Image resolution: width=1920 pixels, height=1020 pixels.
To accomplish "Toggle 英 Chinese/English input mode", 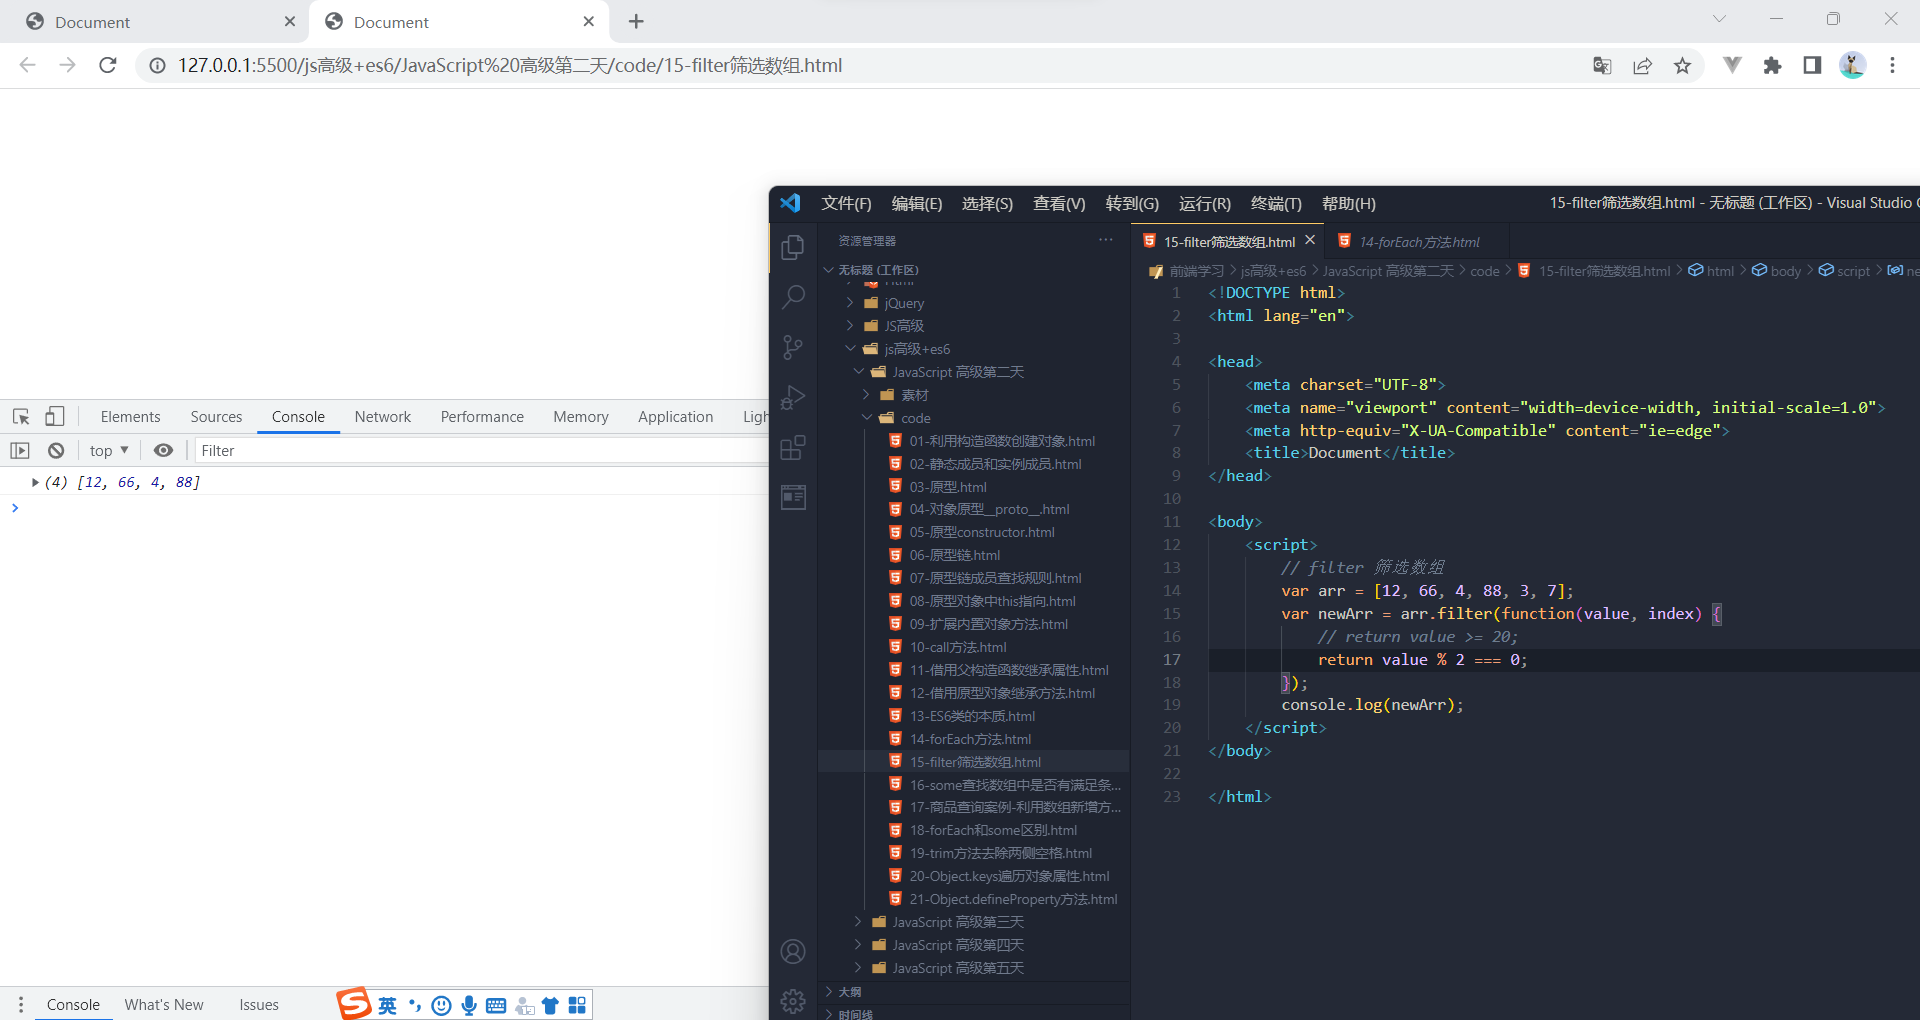I will (x=387, y=1004).
